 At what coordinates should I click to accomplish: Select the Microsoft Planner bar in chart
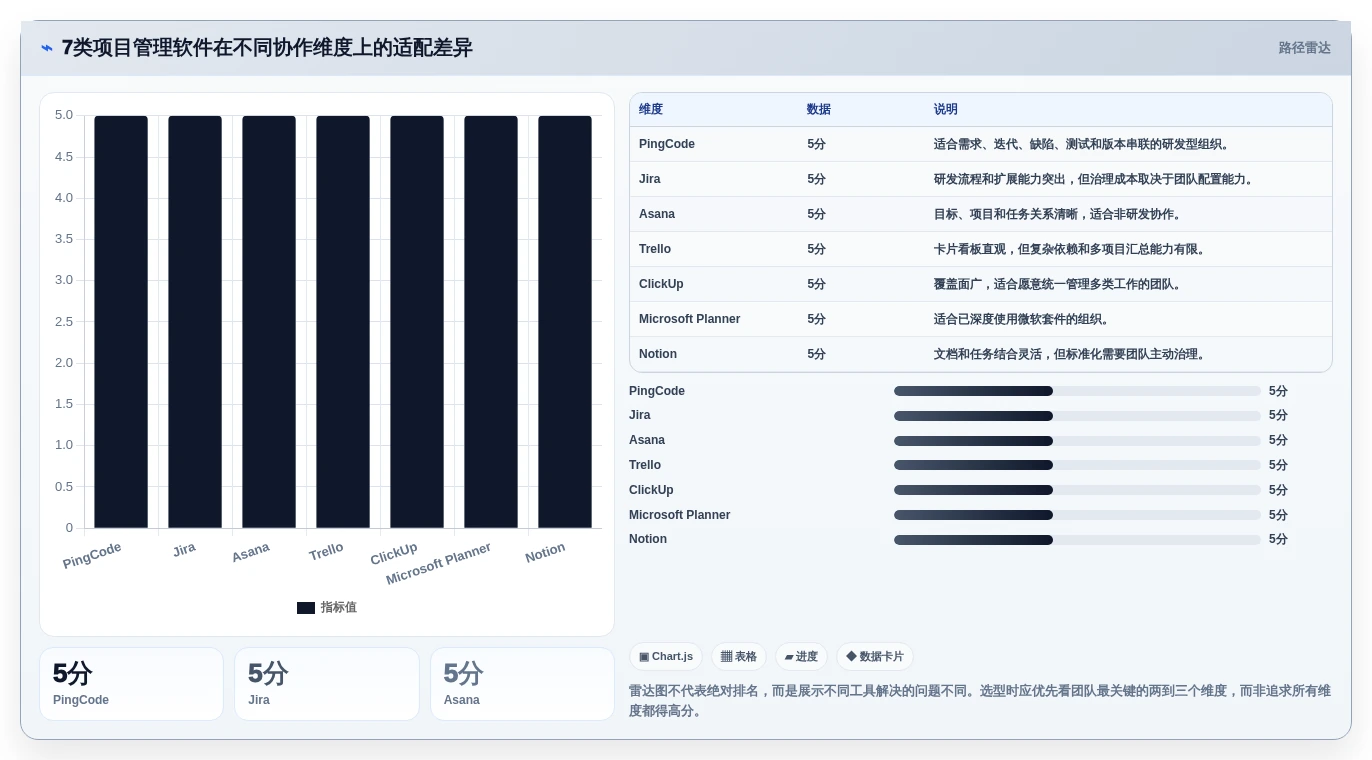coord(491,322)
